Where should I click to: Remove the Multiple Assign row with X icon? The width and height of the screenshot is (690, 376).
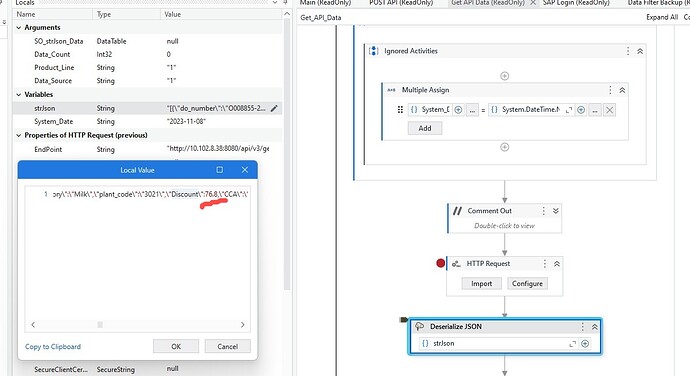point(609,110)
